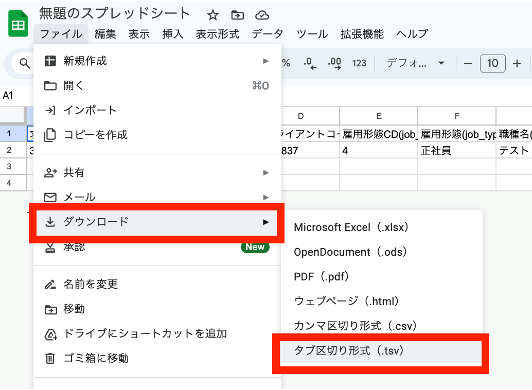Open the 編集 menu
This screenshot has width=532, height=390.
pos(105,34)
